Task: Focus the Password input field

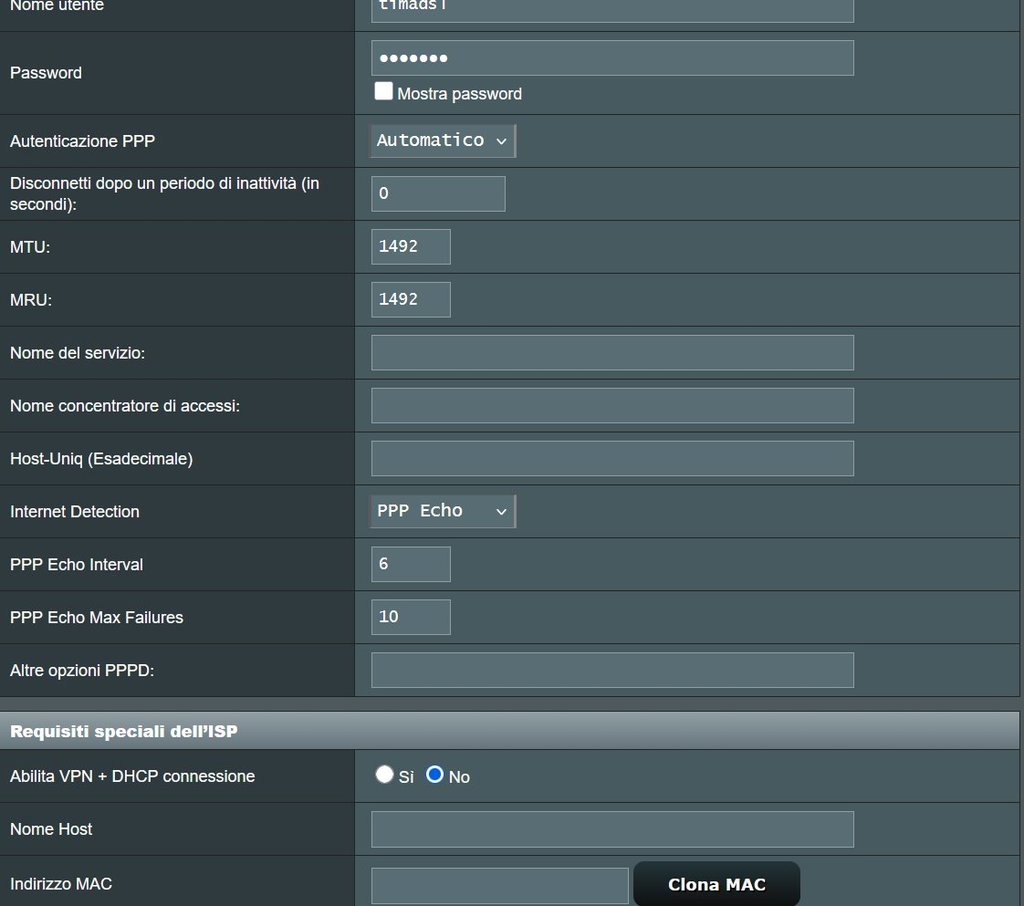Action: click(x=612, y=58)
